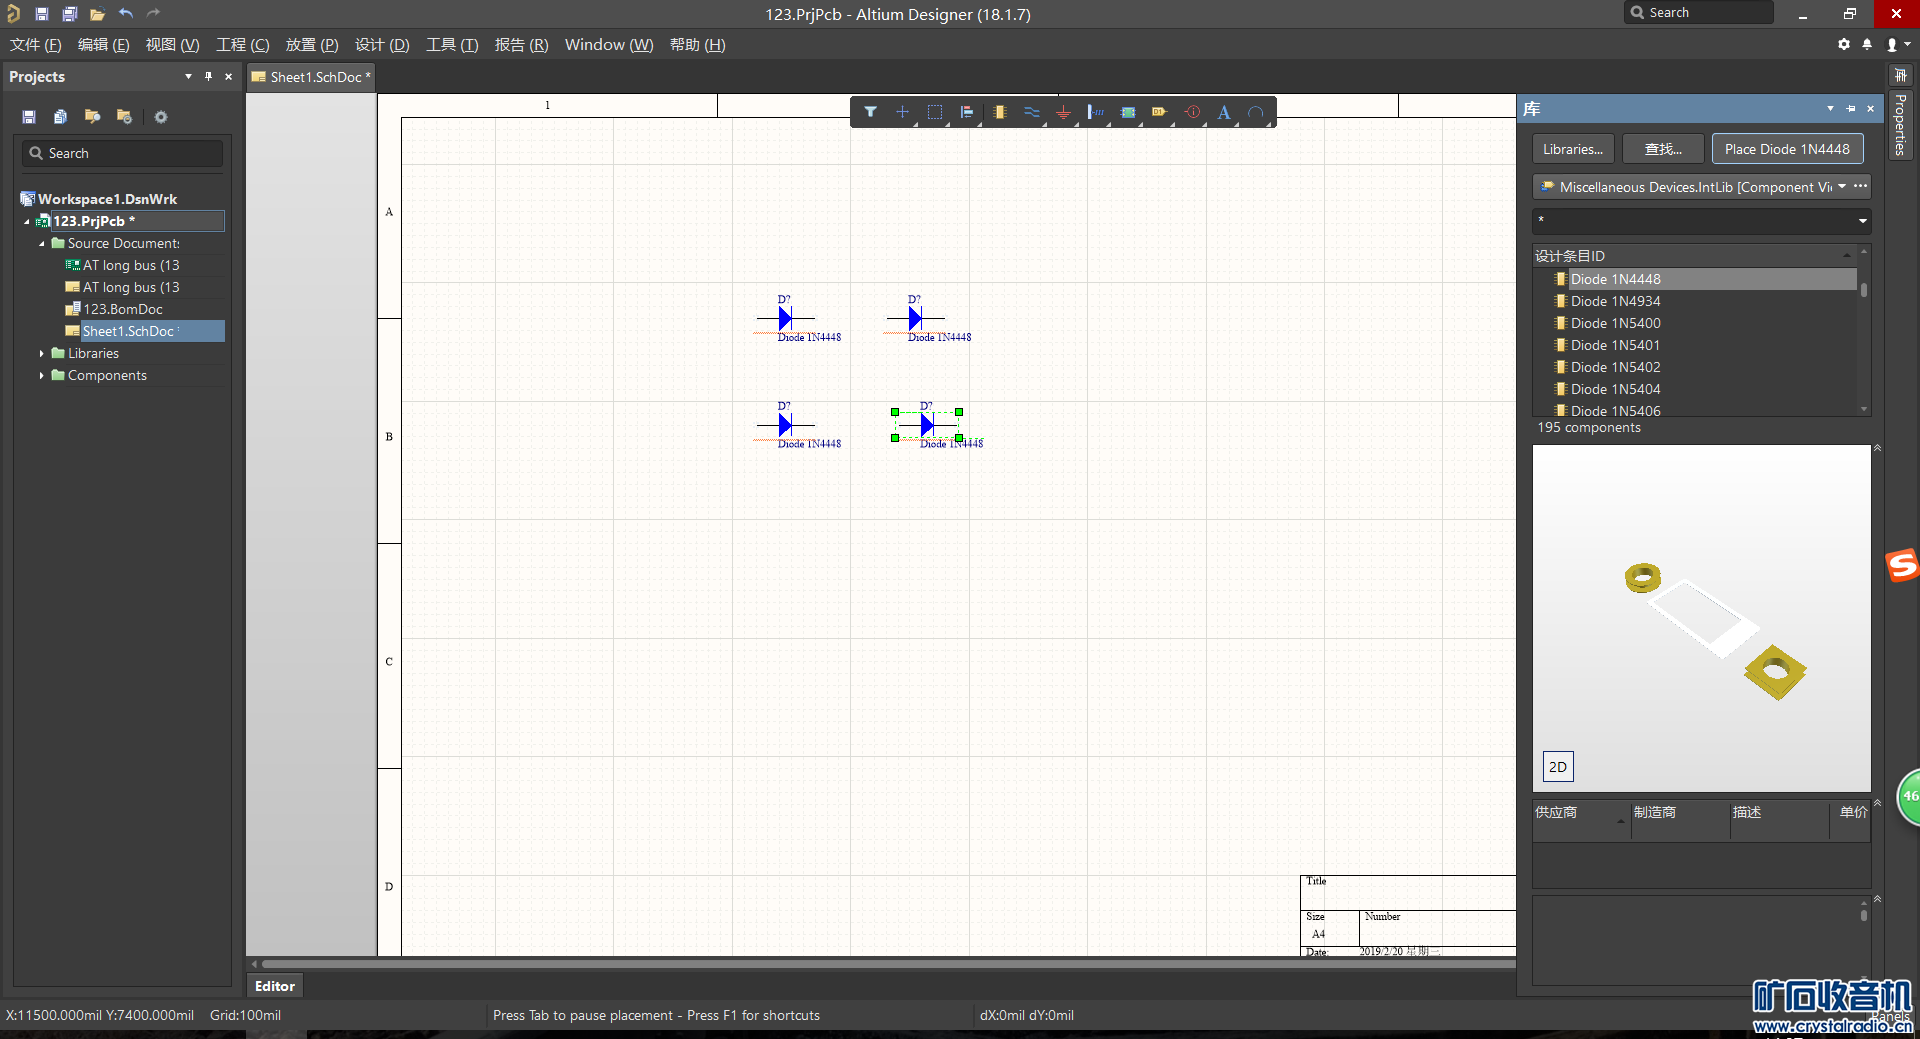1920x1039 pixels.
Task: Click the Libraries... button
Action: click(1572, 149)
